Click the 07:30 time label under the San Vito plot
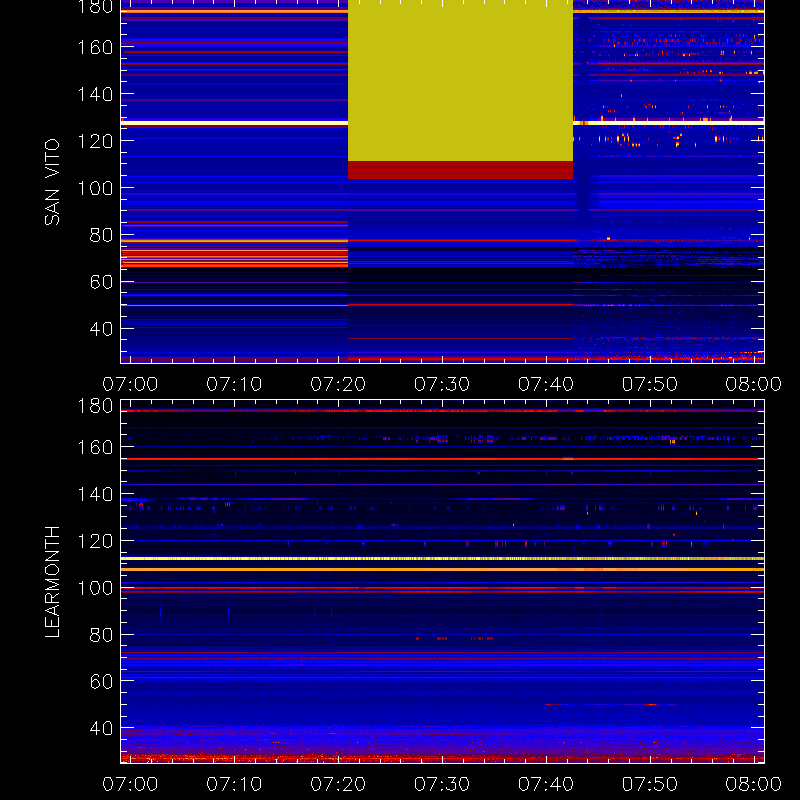This screenshot has width=800, height=800. (442, 384)
